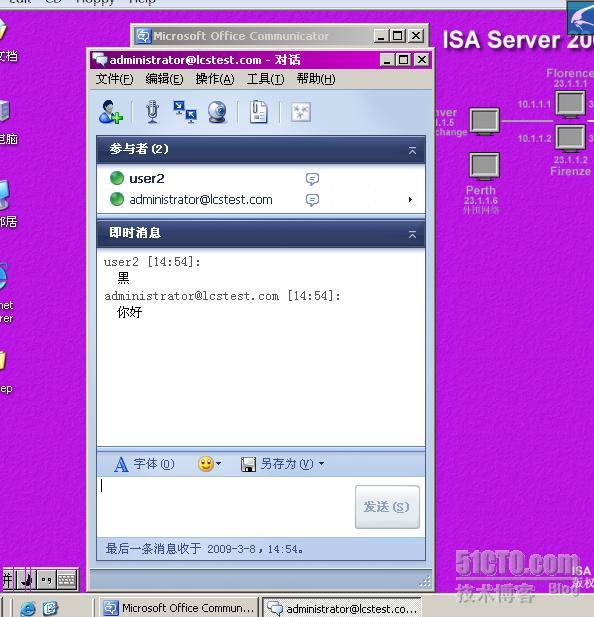Switch to Microsoft Office Commun... taskbar button
Viewport: 594px width, 617px height.
click(x=179, y=608)
